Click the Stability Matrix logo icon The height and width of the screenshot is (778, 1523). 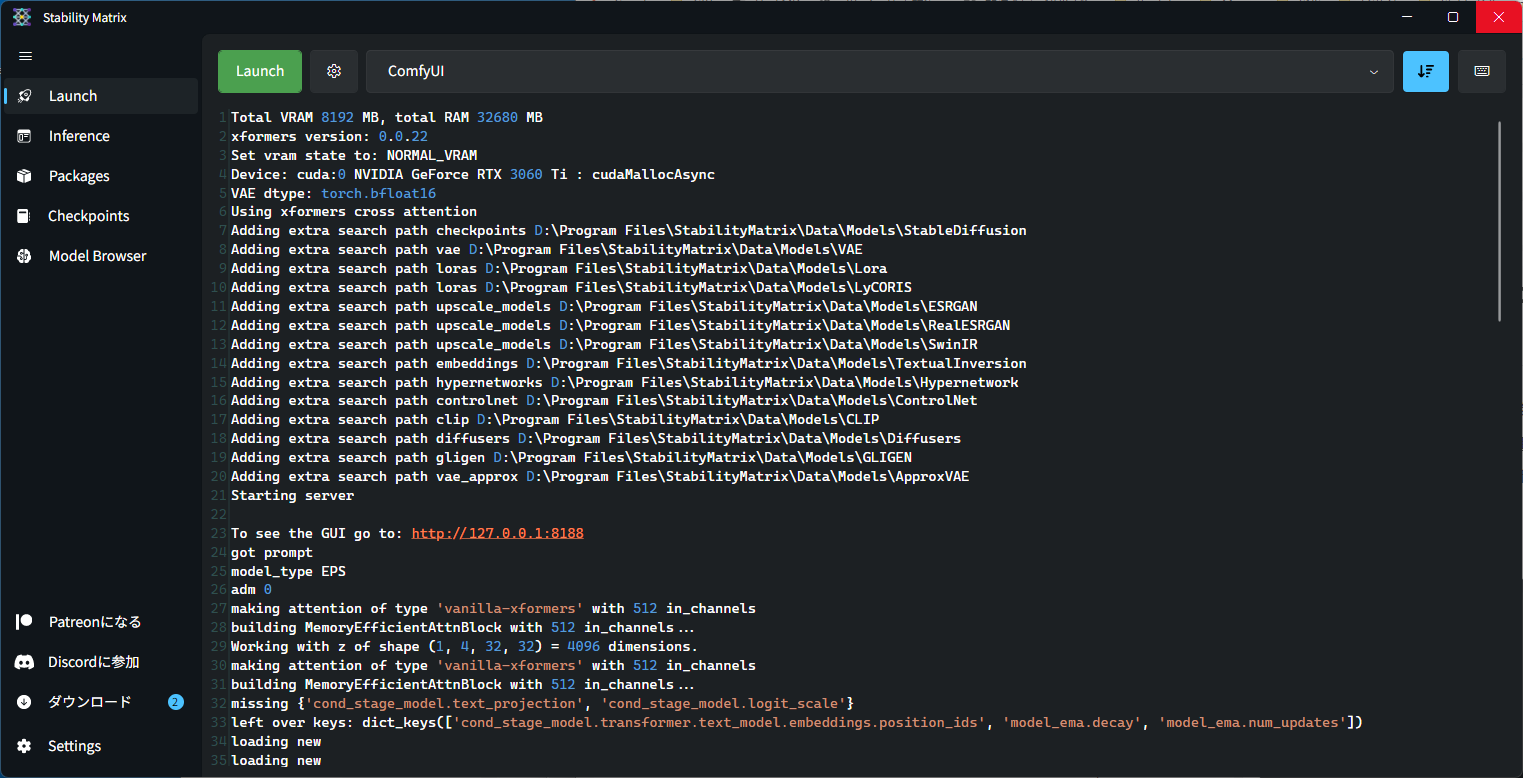pyautogui.click(x=22, y=17)
